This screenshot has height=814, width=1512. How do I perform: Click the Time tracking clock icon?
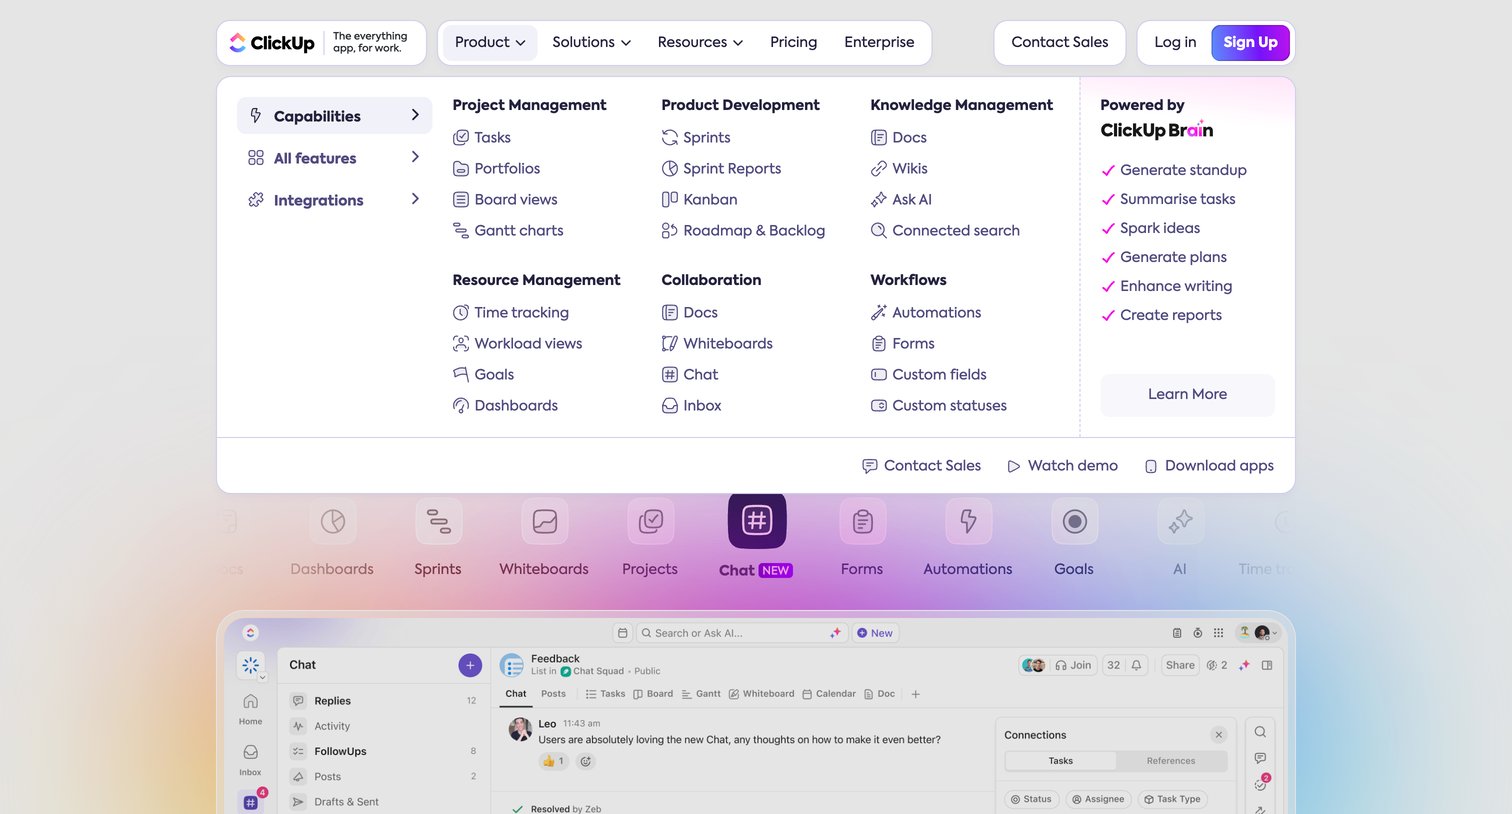(x=461, y=313)
